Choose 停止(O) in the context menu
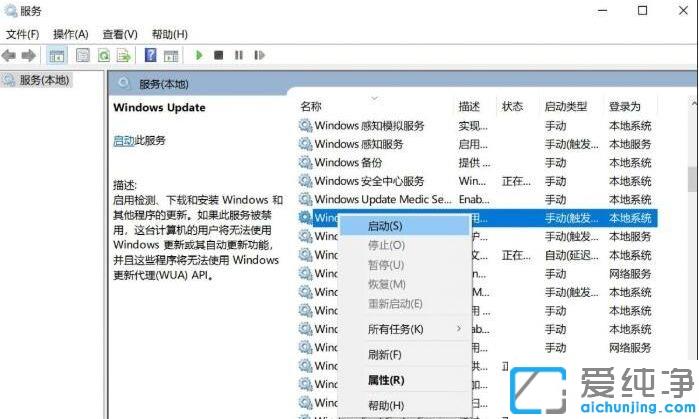Image resolution: width=699 pixels, height=419 pixels. point(405,245)
